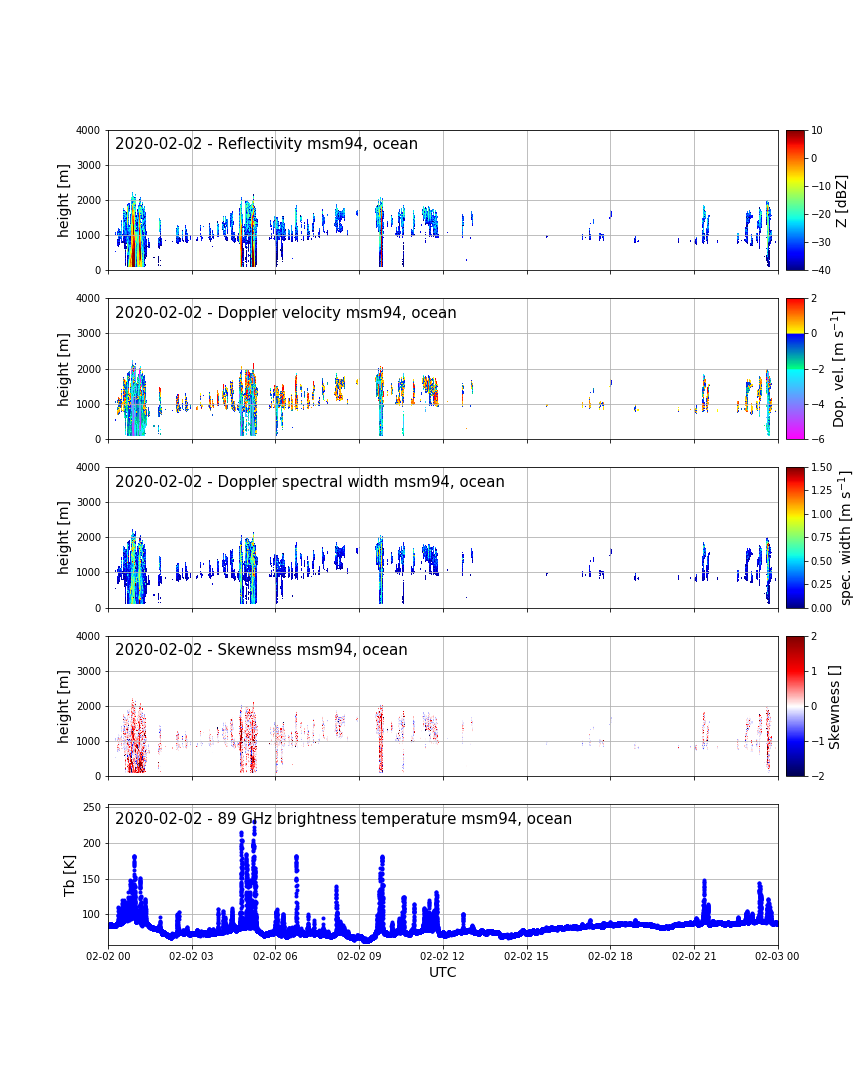The width and height of the screenshot is (864, 1080).
Task: Click the Skewness colorbar
Action: 795,706
